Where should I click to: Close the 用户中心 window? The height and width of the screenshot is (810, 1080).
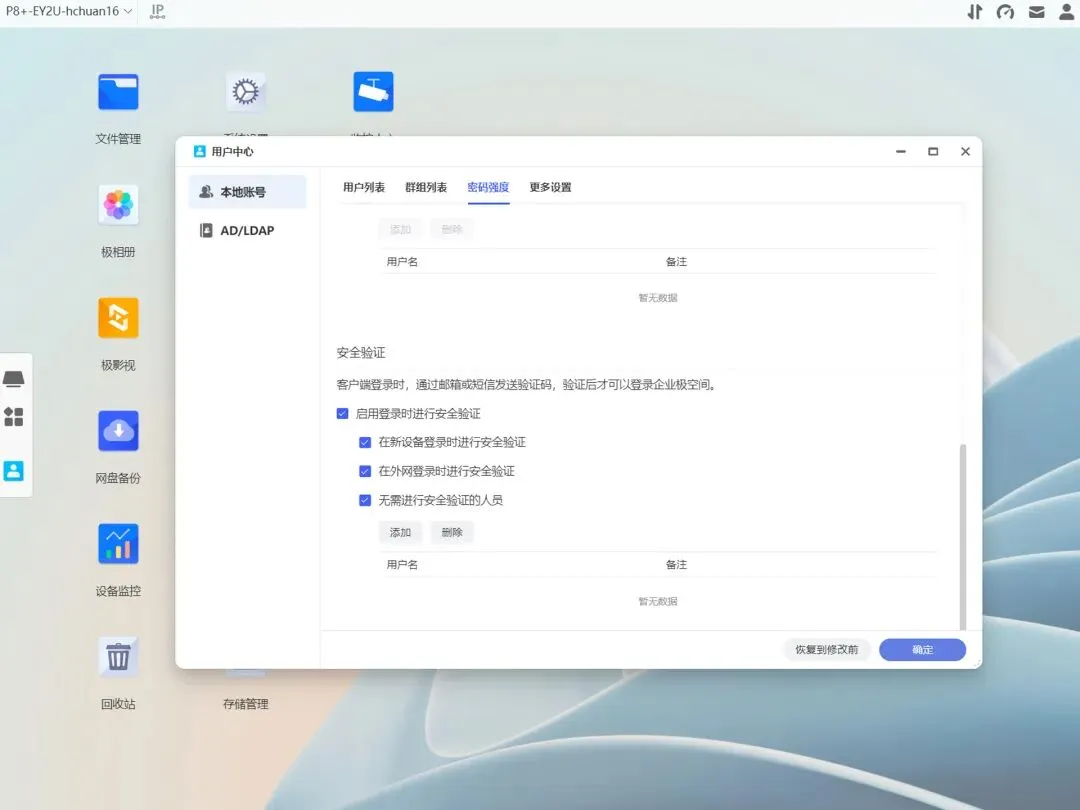pos(965,152)
